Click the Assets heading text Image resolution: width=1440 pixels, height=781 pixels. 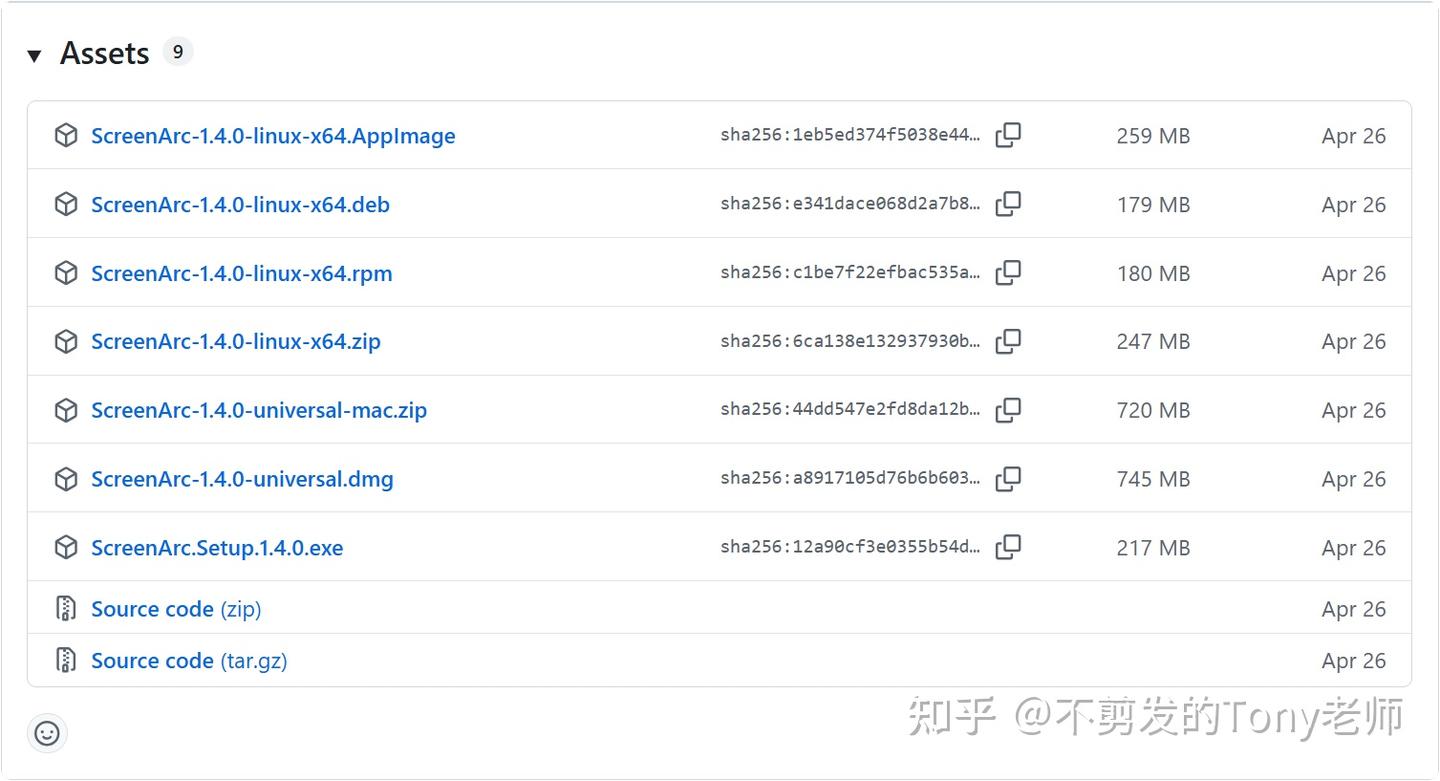coord(105,54)
